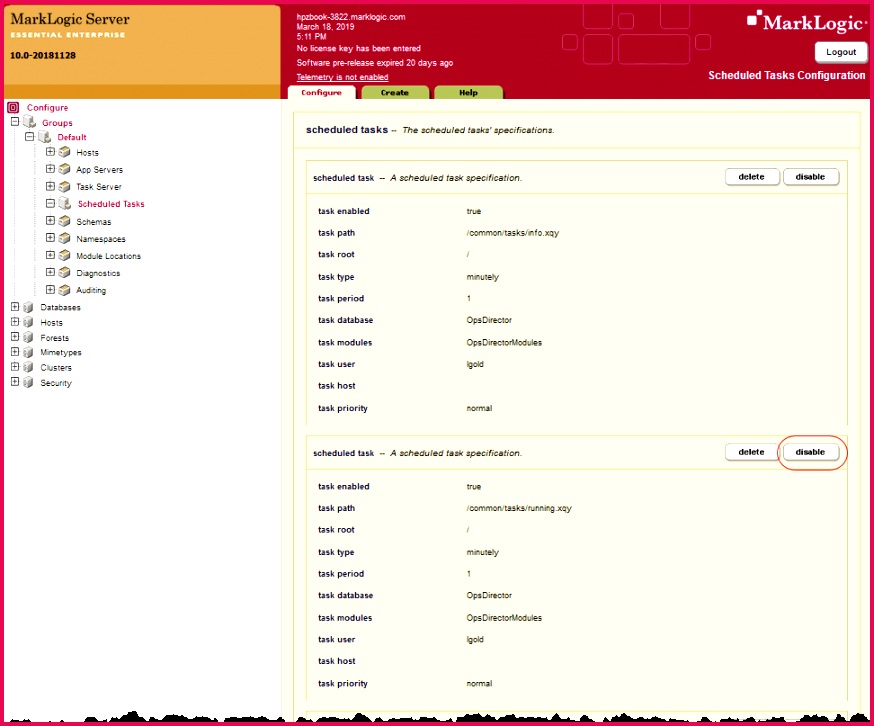This screenshot has height=726, width=874.
Task: Collapse the Default group node
Action: 30,136
